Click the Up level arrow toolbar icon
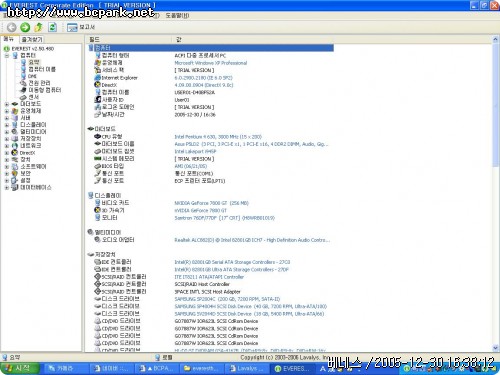Image resolution: width=500 pixels, height=375 pixels. coord(39,27)
